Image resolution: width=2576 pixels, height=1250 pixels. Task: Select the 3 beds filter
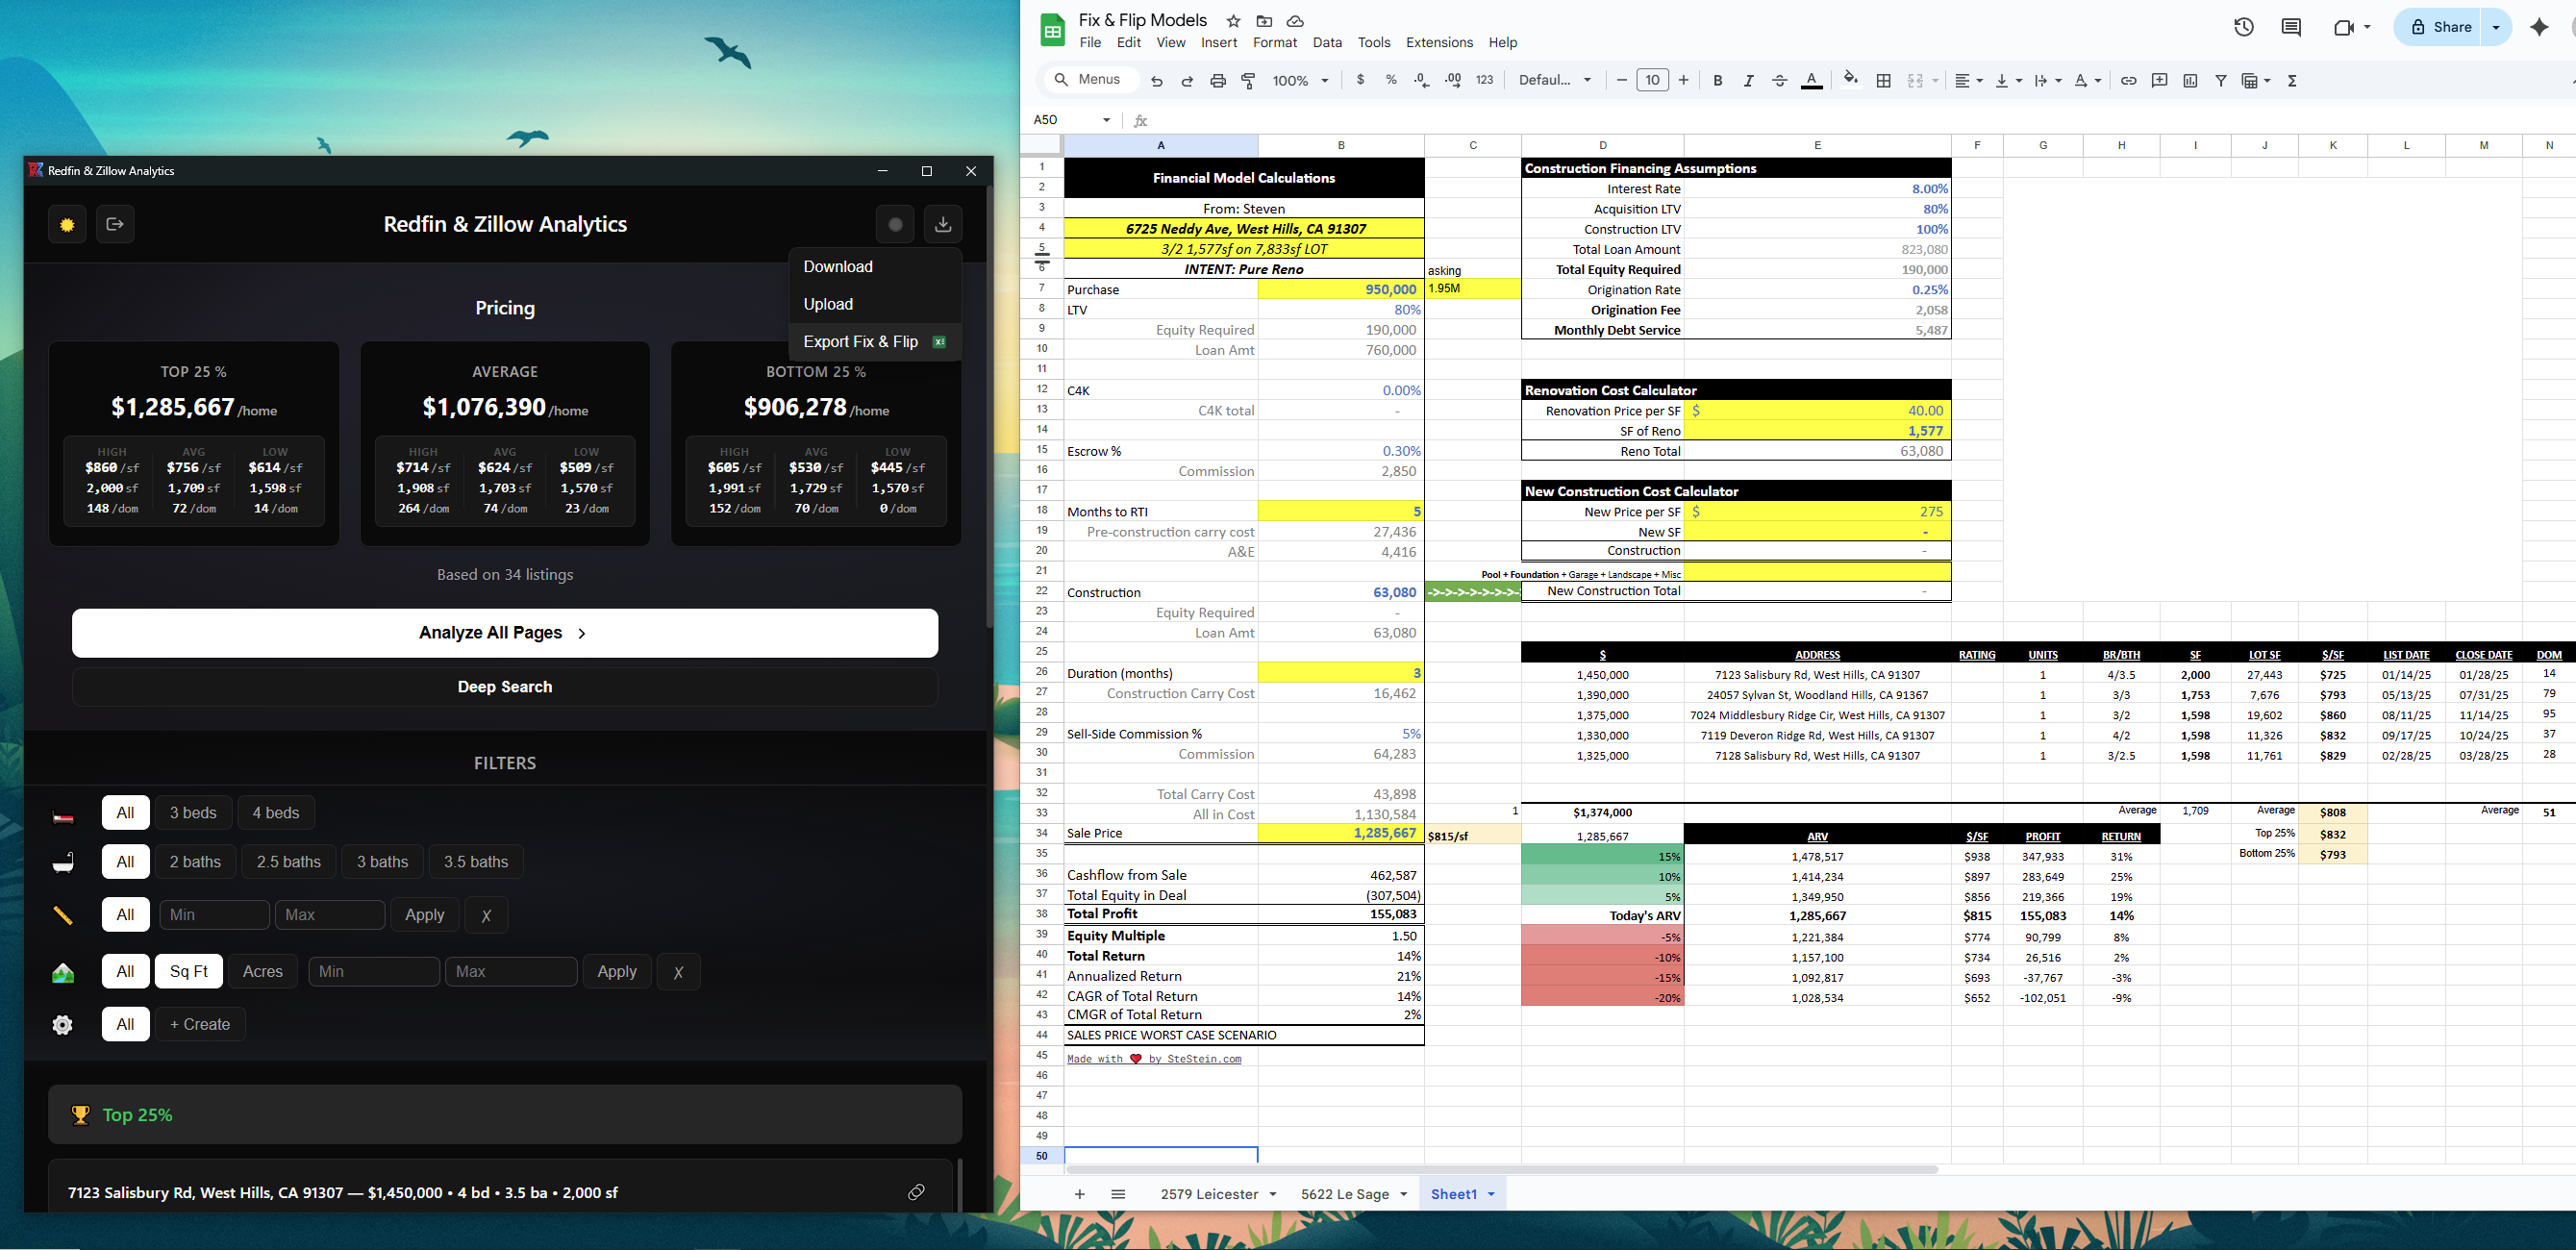point(193,812)
